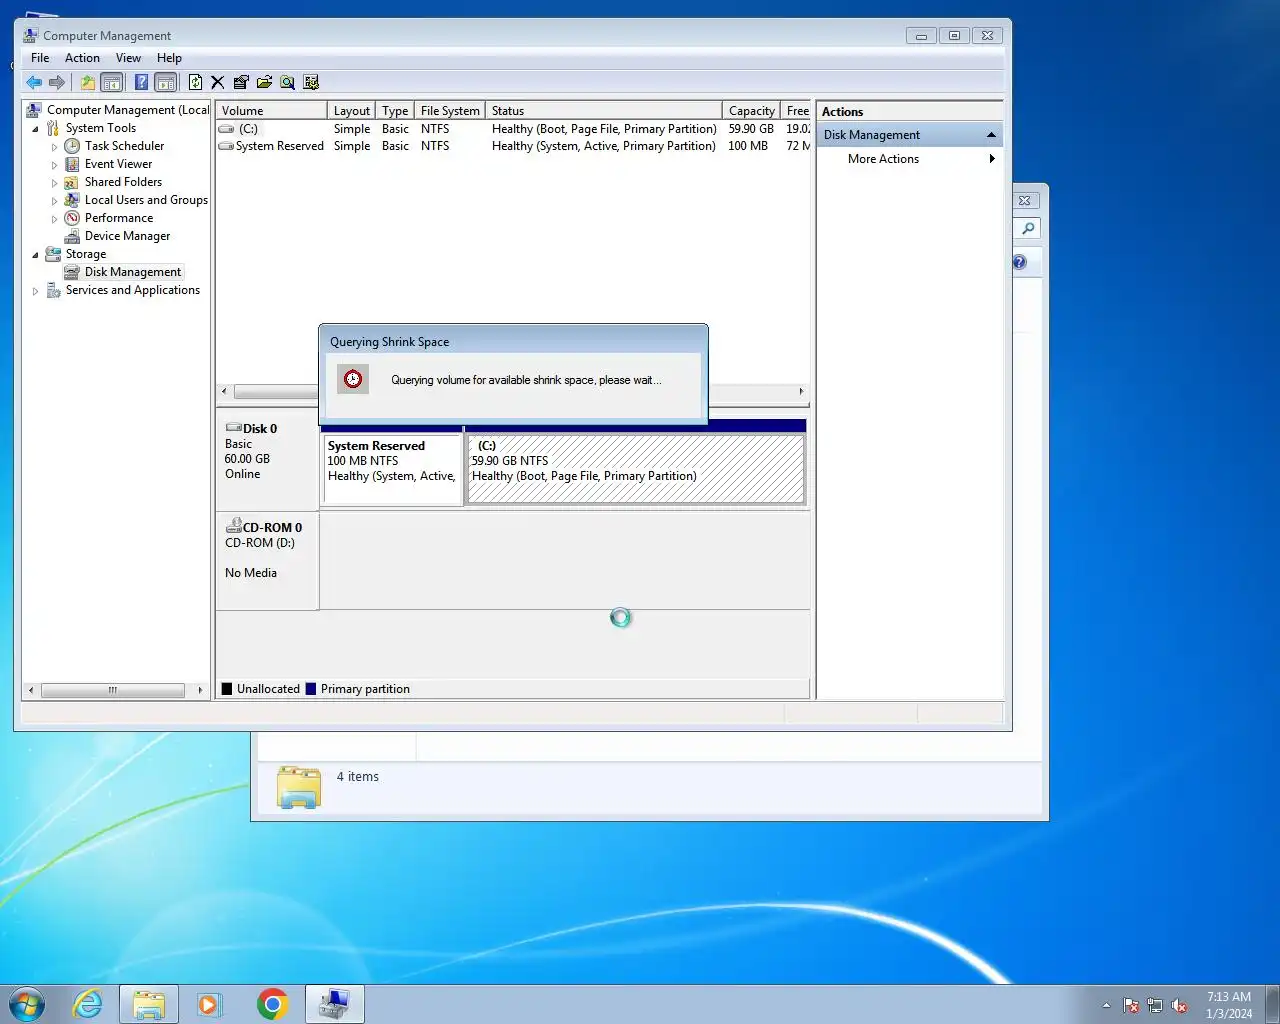Viewport: 1280px width, 1024px height.
Task: Sort by the Capacity column header
Action: (751, 111)
